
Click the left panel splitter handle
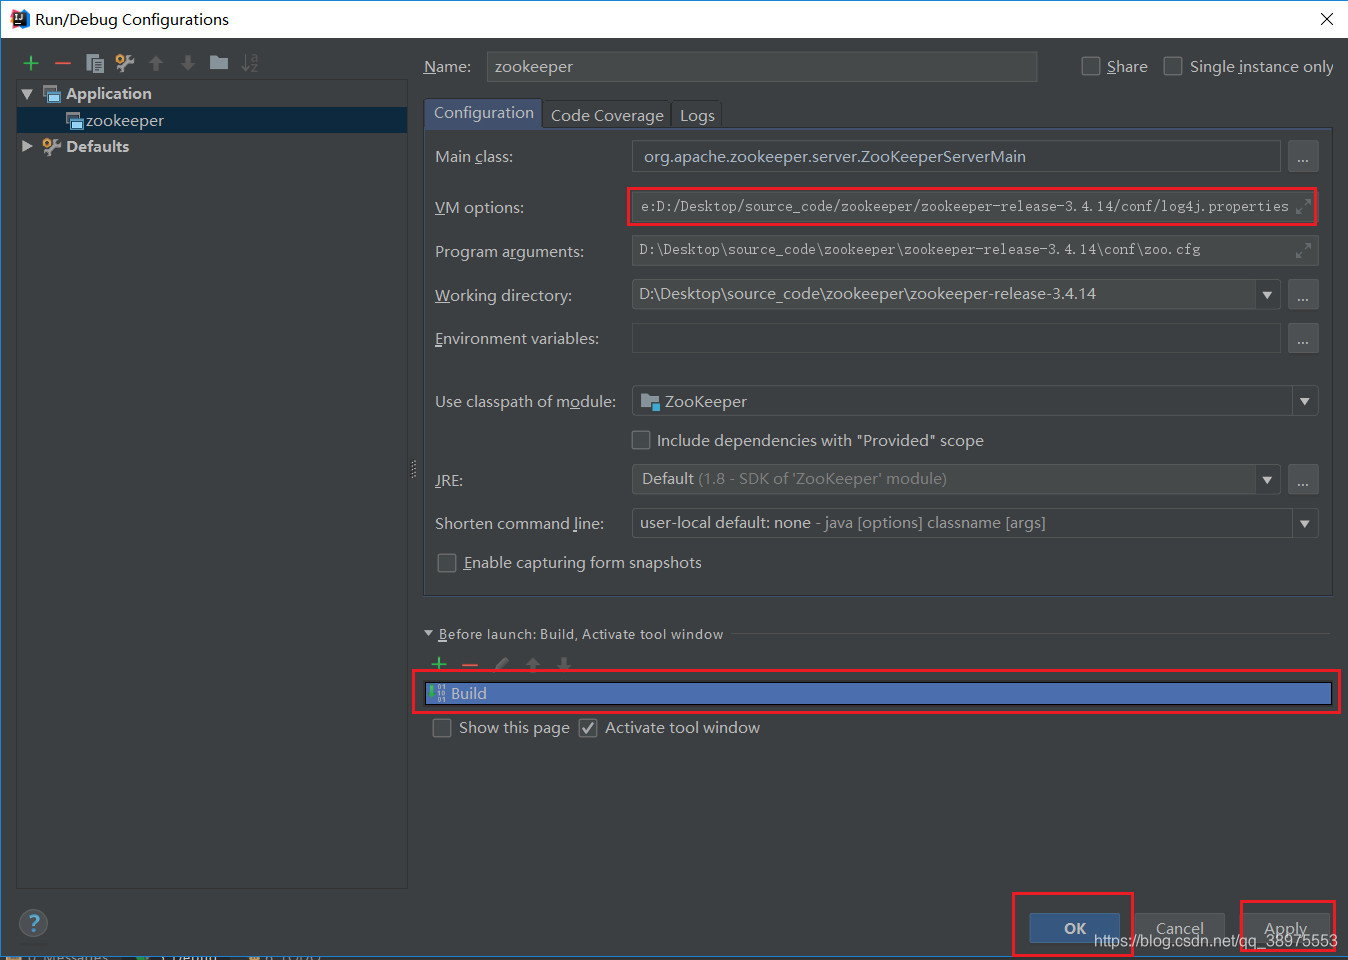coord(413,469)
